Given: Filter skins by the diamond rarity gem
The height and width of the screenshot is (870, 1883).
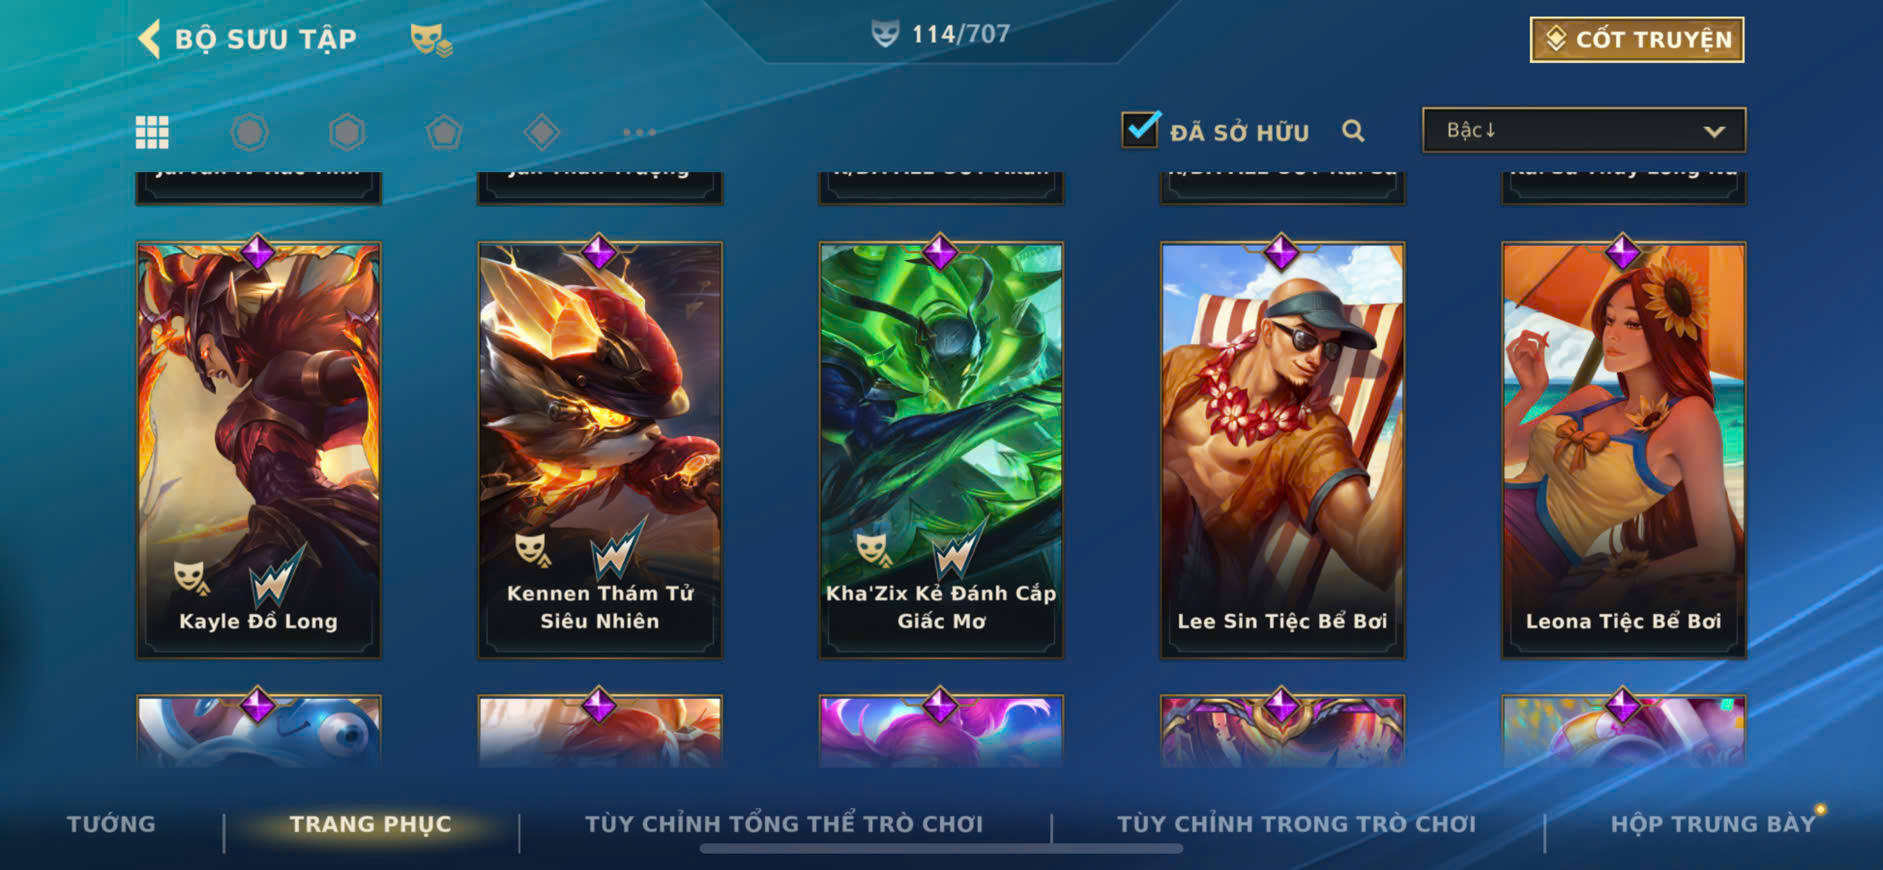Looking at the screenshot, I should (x=542, y=132).
